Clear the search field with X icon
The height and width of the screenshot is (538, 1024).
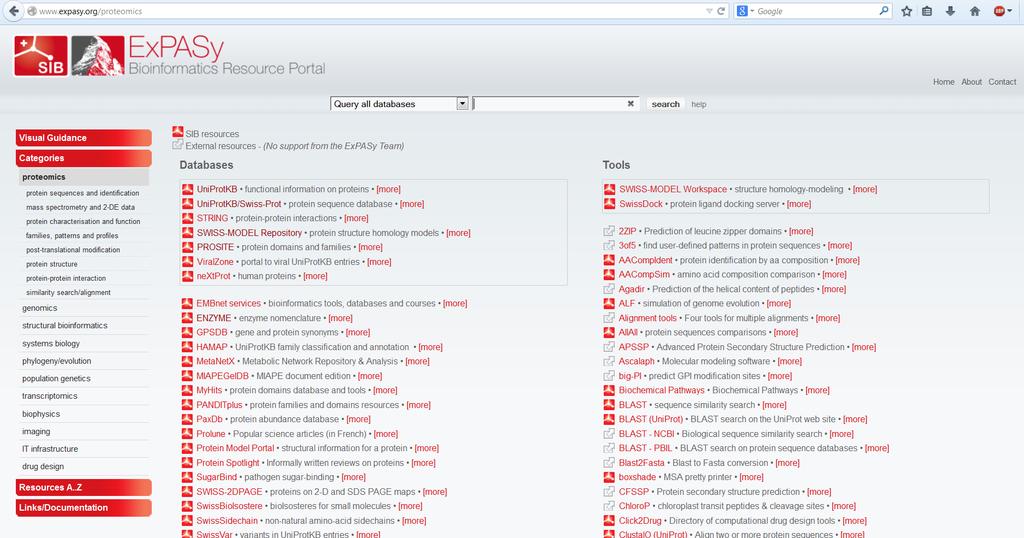click(630, 104)
